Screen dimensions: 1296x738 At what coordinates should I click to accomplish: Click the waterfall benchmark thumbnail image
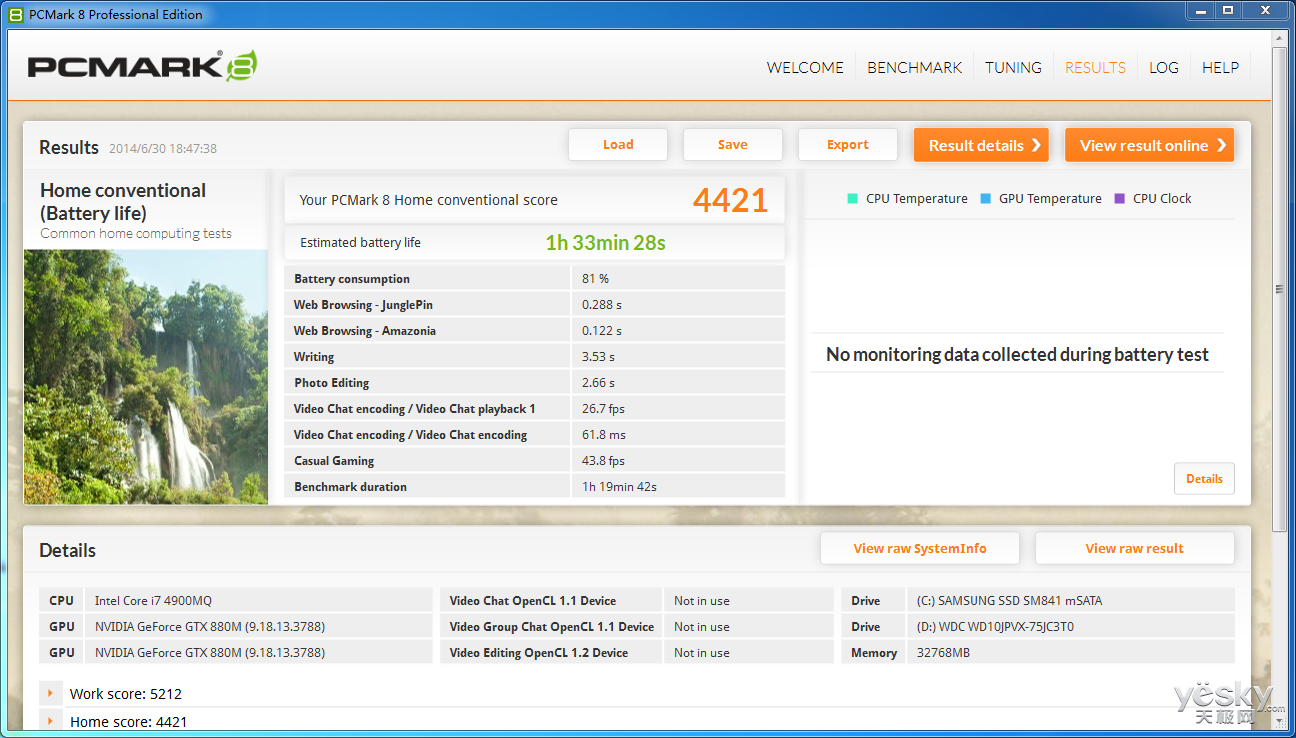146,376
